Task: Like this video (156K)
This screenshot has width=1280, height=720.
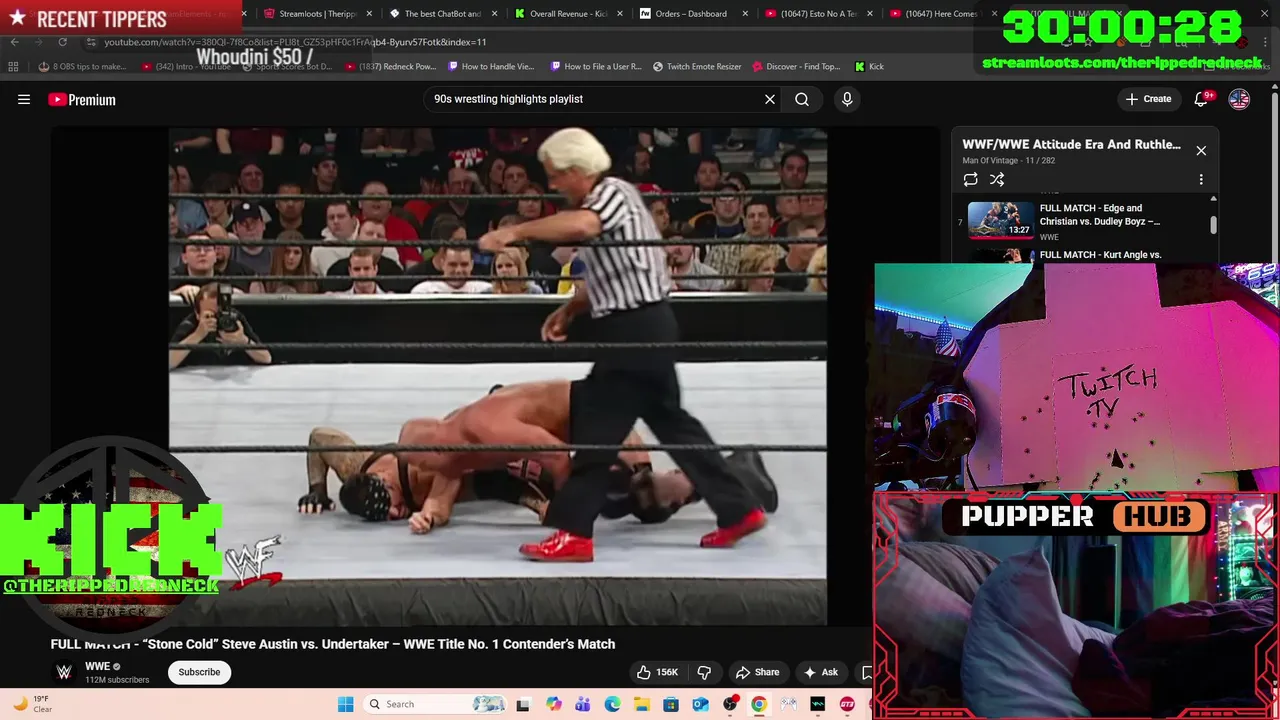Action: coord(657,672)
